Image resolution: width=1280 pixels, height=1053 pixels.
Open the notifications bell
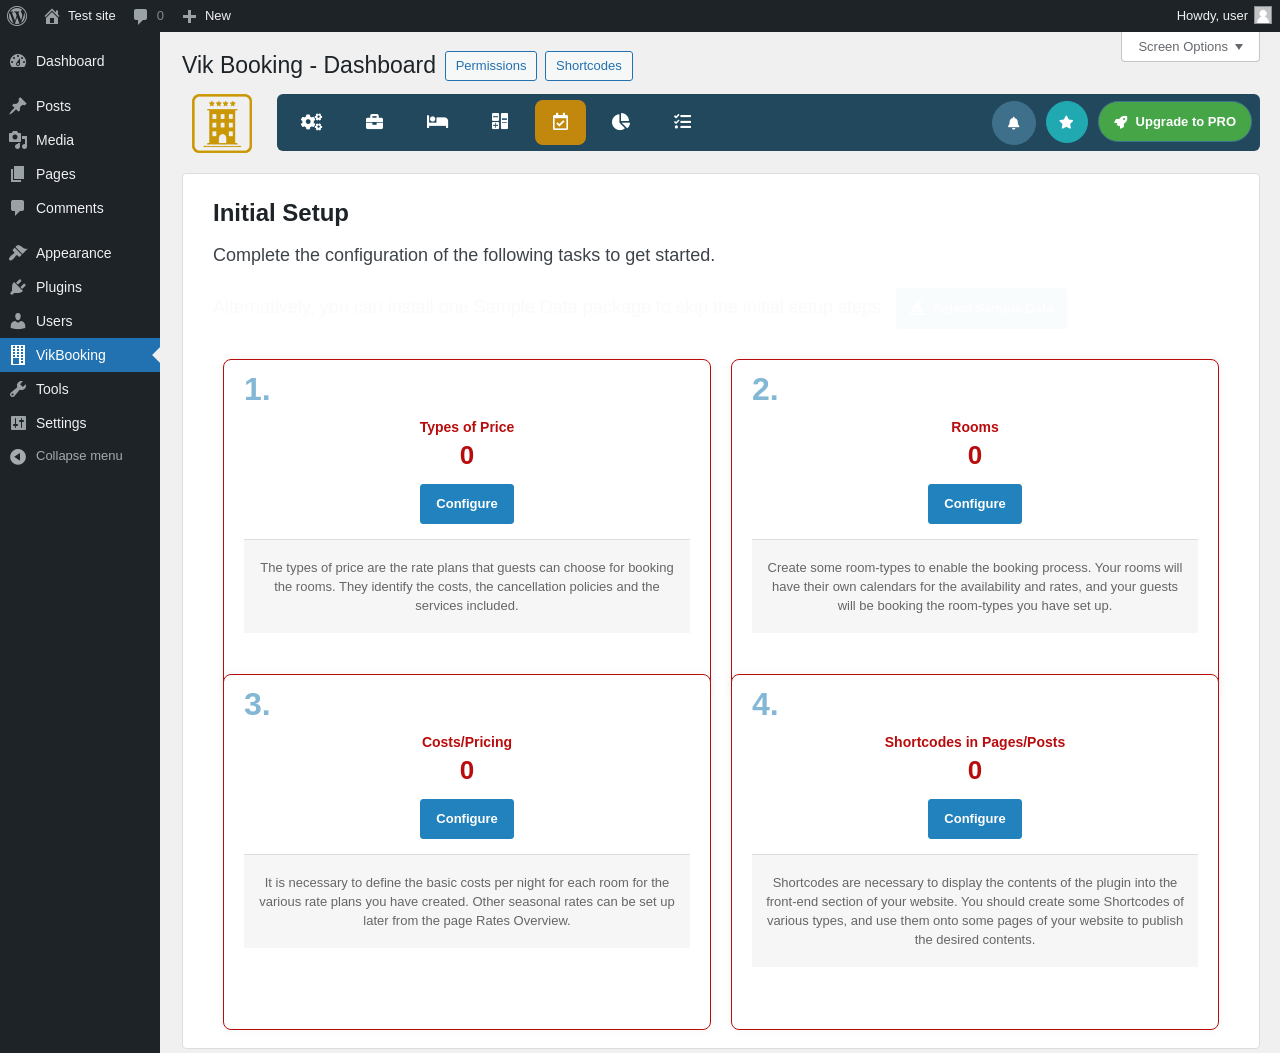1013,123
